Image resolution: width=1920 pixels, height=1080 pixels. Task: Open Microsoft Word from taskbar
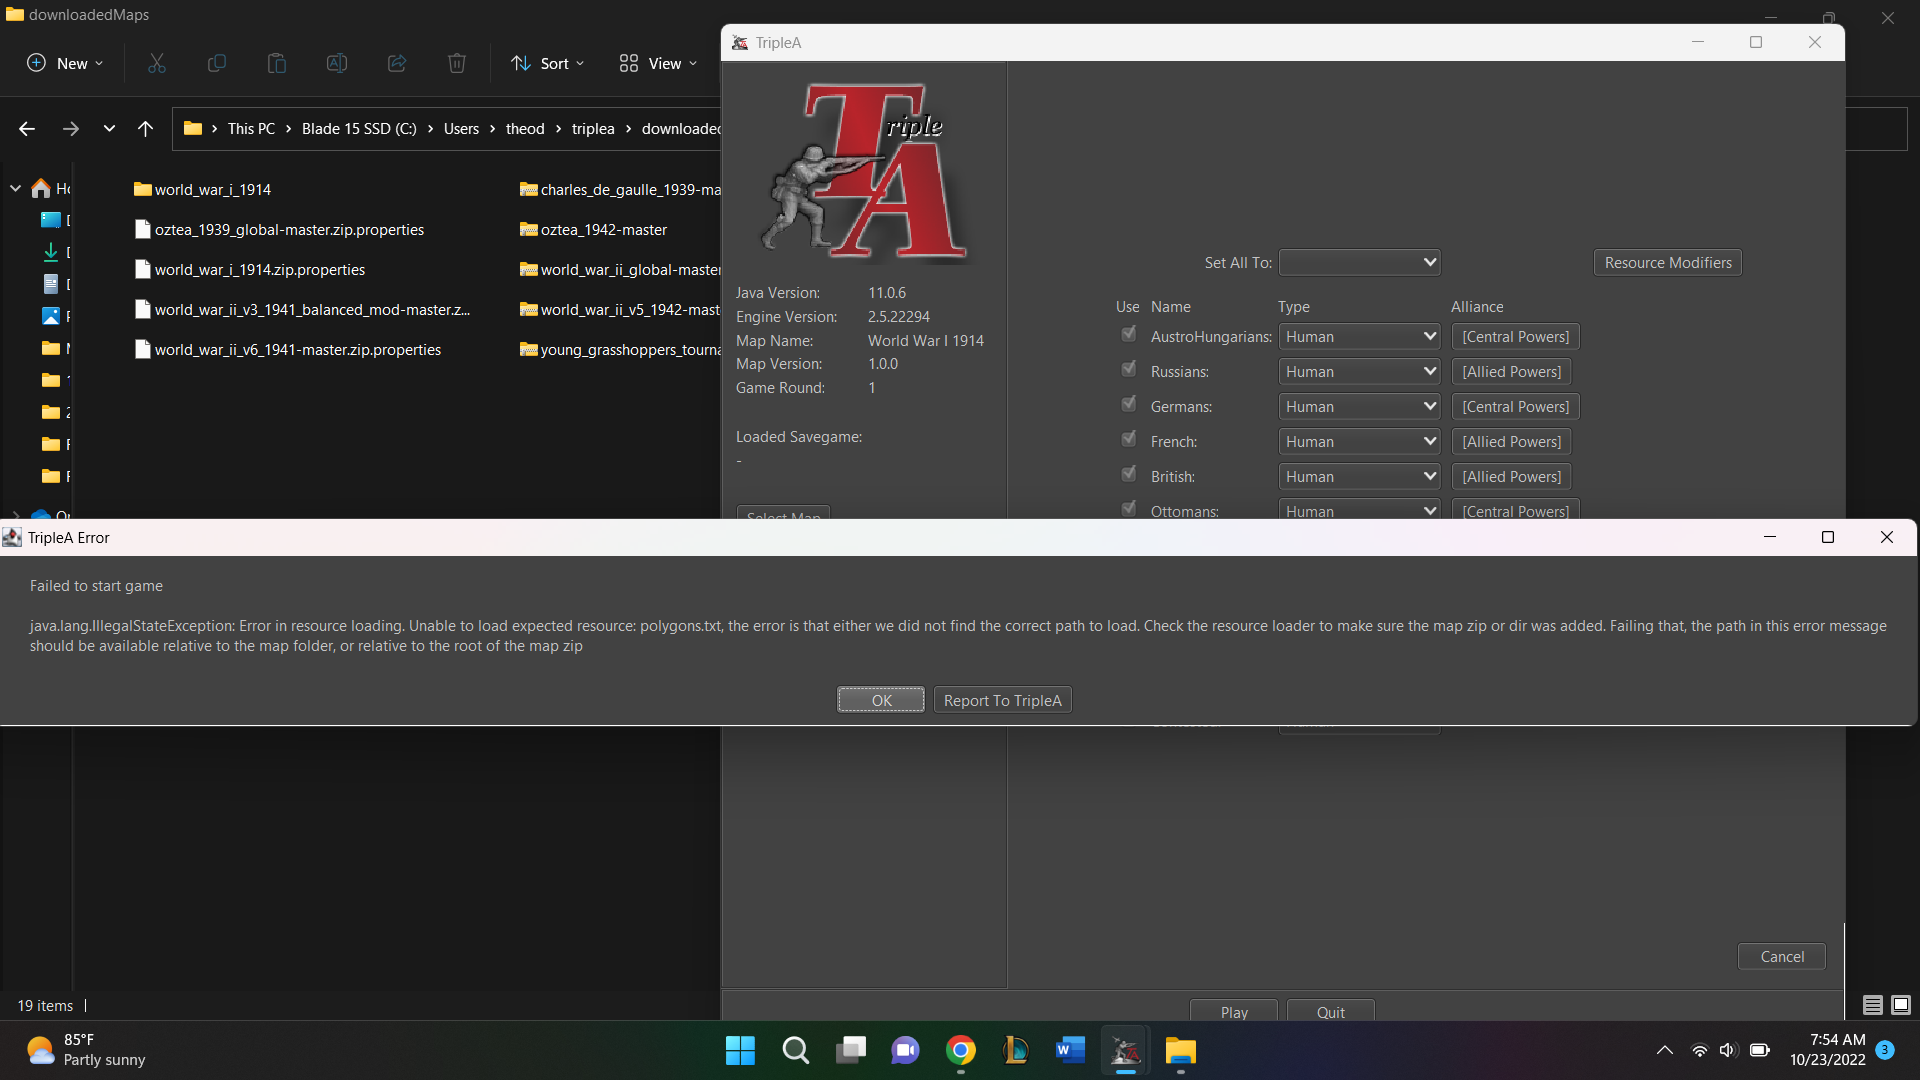click(x=1070, y=1050)
